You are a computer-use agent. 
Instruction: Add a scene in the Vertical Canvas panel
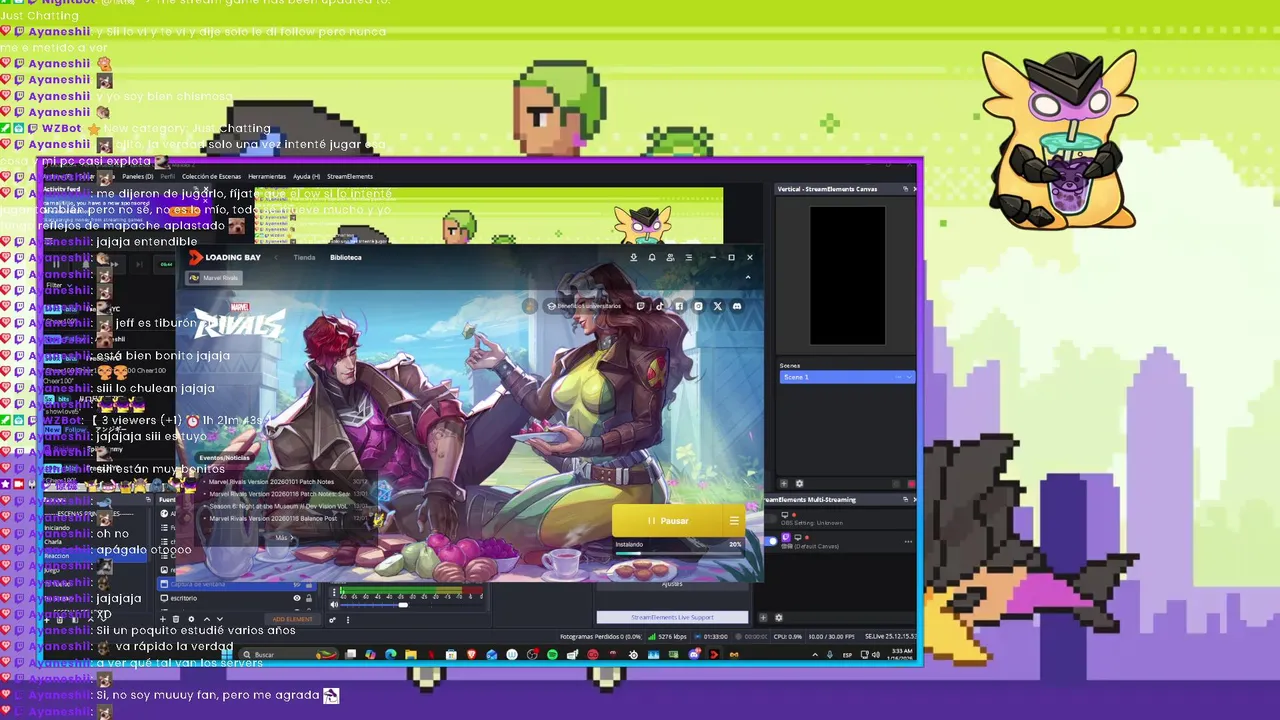[x=784, y=484]
